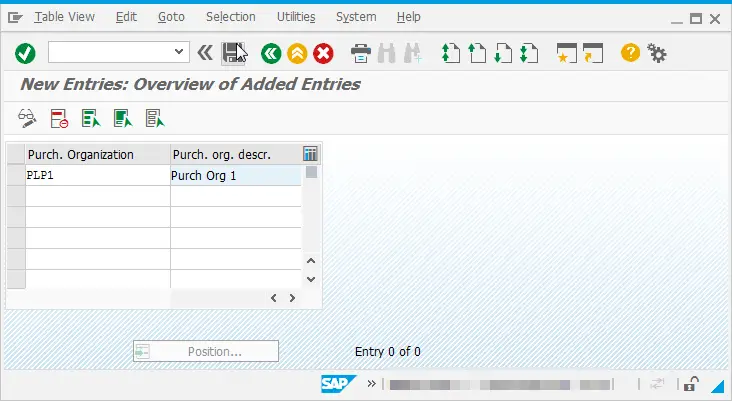Open the Help menu
This screenshot has height=401, width=732.
pos(408,17)
